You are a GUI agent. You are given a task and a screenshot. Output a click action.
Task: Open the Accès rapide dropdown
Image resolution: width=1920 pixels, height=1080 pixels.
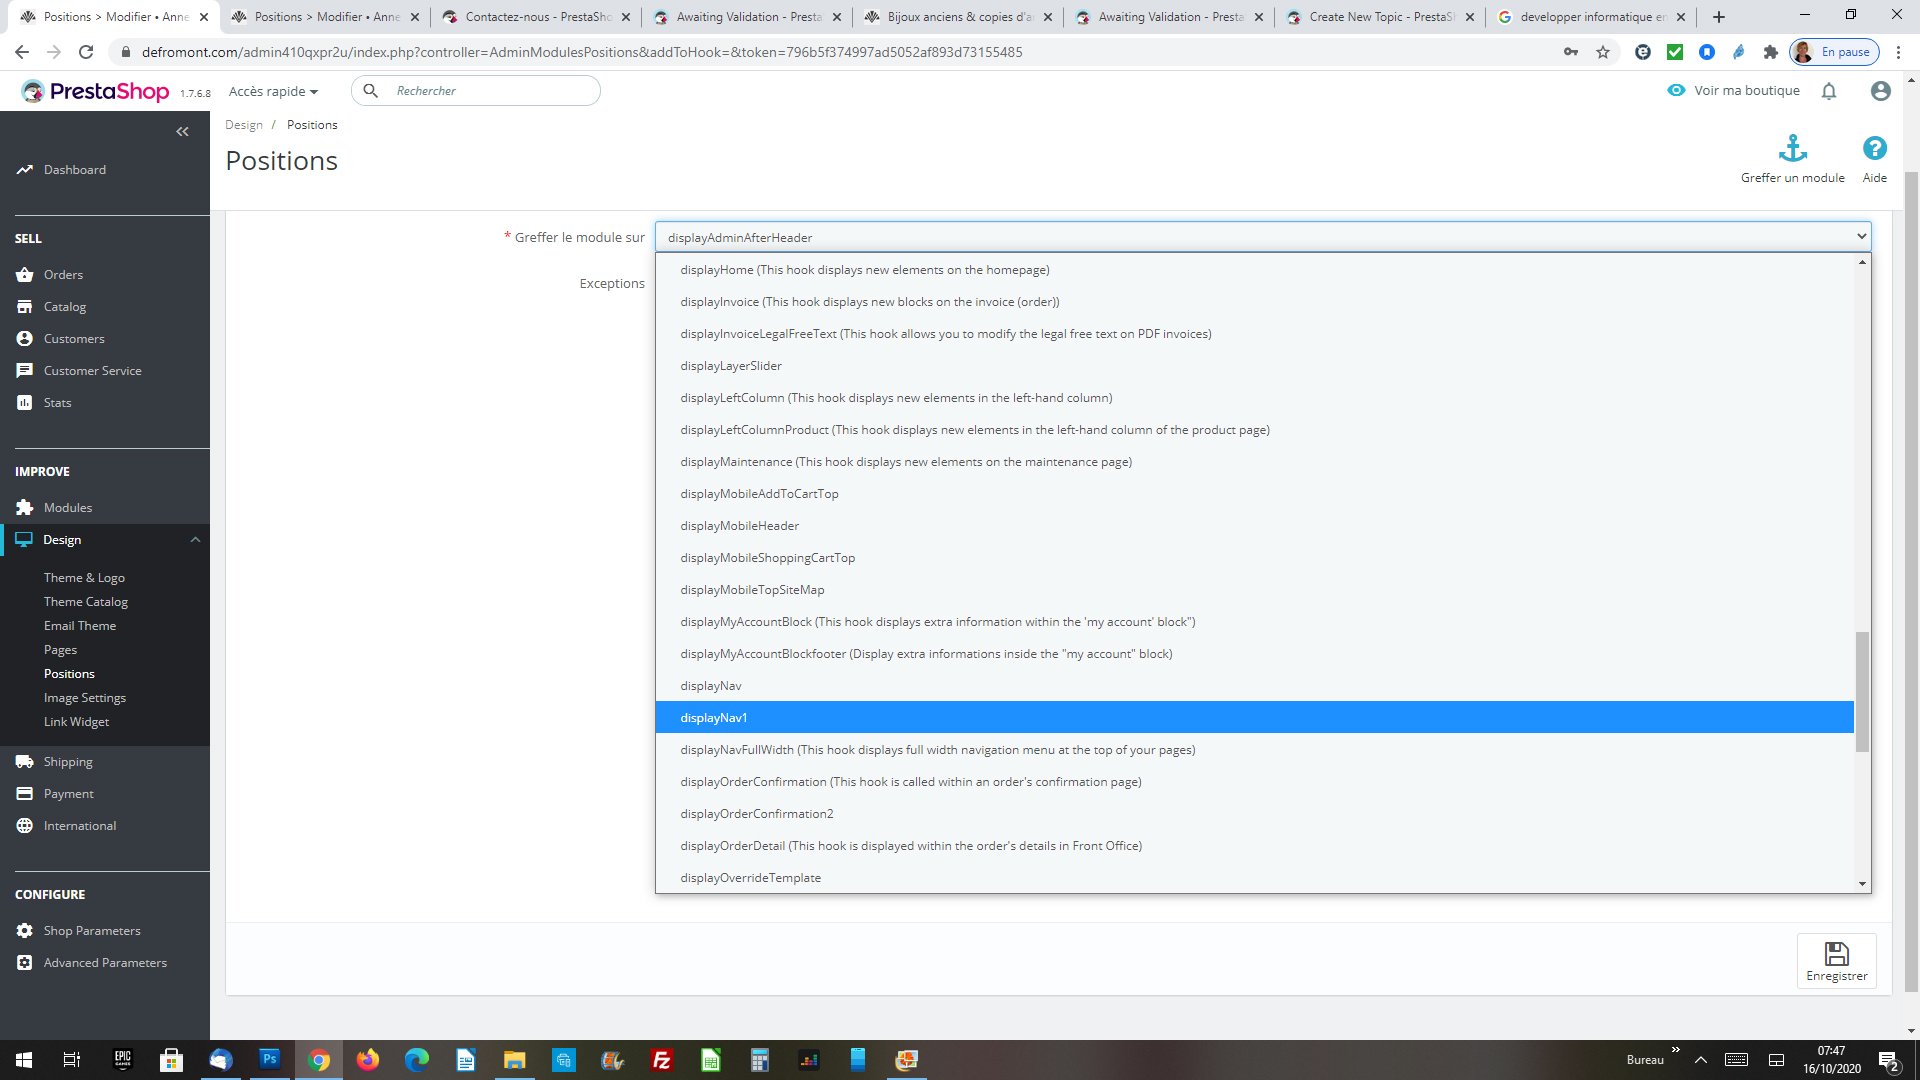click(x=273, y=91)
